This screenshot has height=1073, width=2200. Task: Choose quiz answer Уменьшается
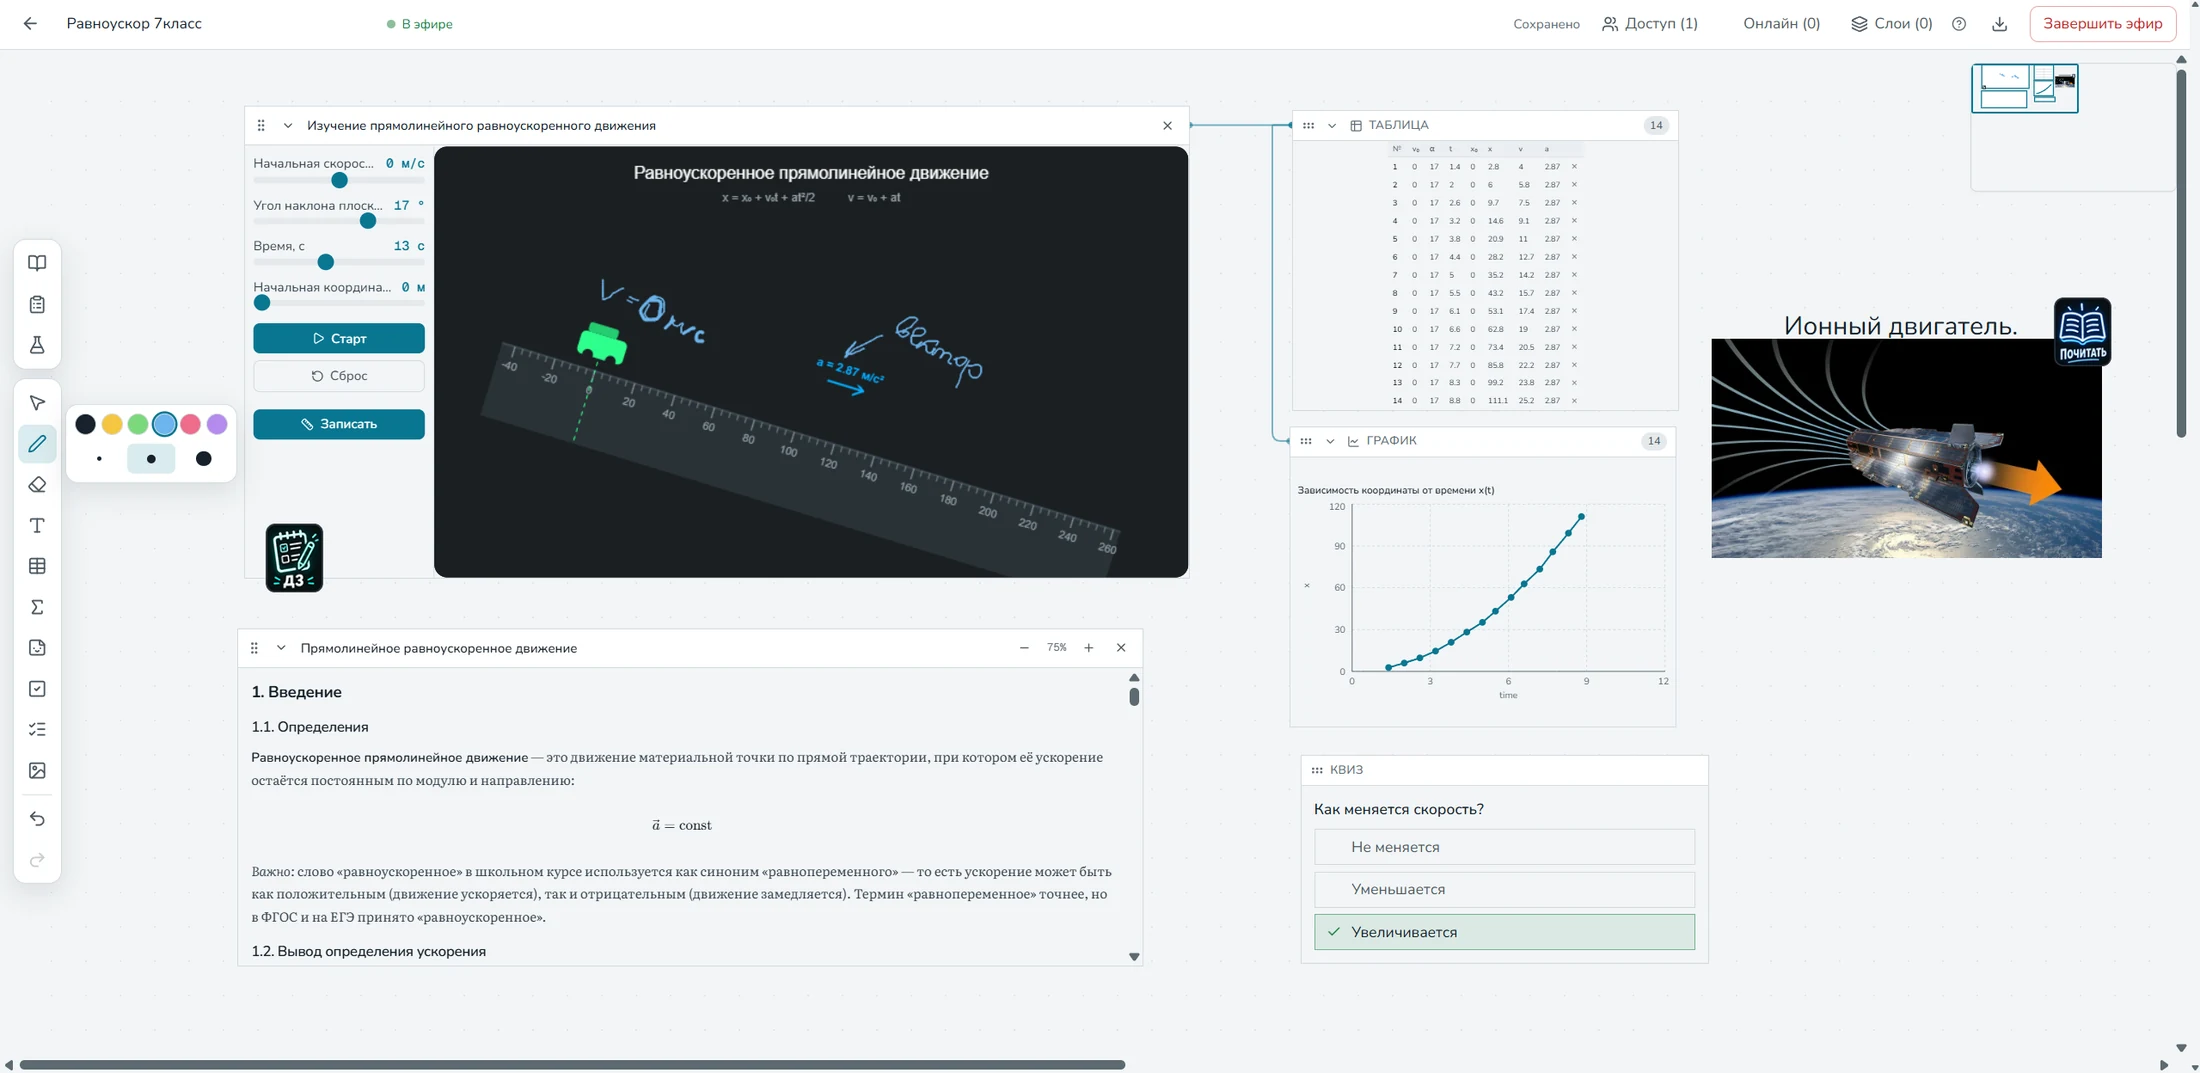point(1504,889)
